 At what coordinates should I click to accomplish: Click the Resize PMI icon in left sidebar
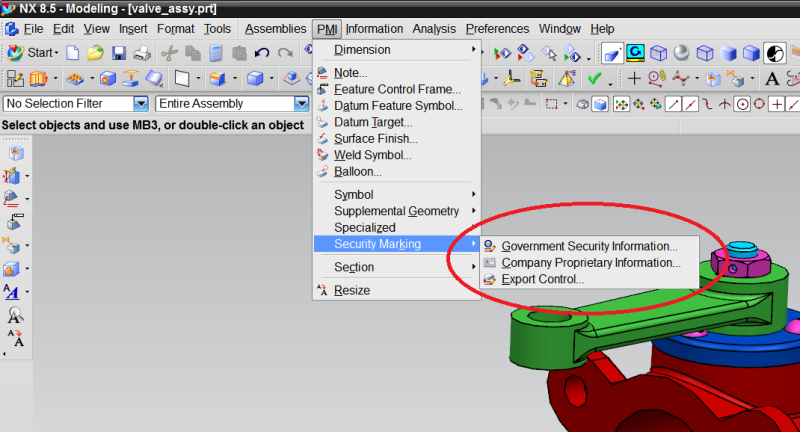point(15,338)
